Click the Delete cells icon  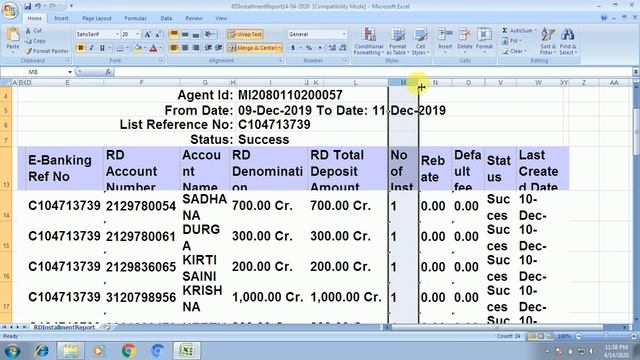tap(464, 35)
